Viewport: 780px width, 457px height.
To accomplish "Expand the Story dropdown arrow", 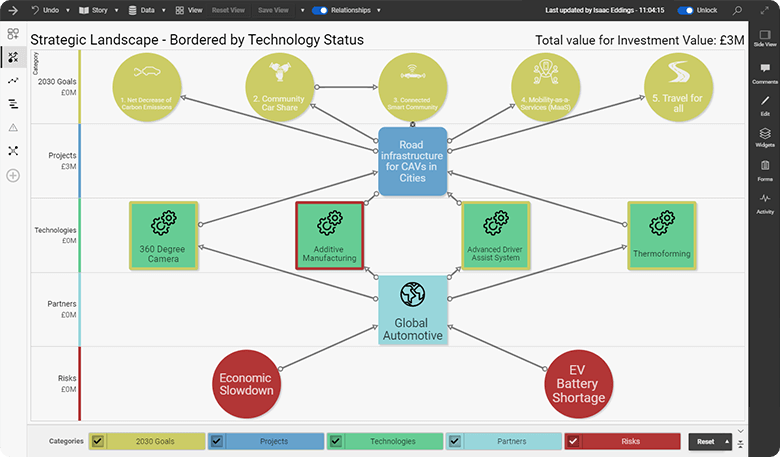I will 115,10.
